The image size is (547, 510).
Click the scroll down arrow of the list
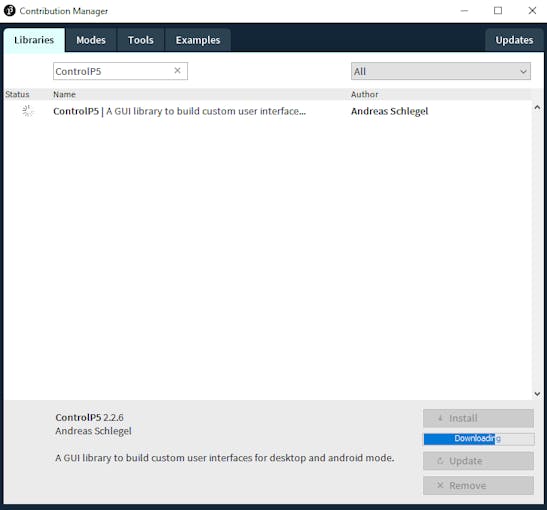tap(537, 393)
